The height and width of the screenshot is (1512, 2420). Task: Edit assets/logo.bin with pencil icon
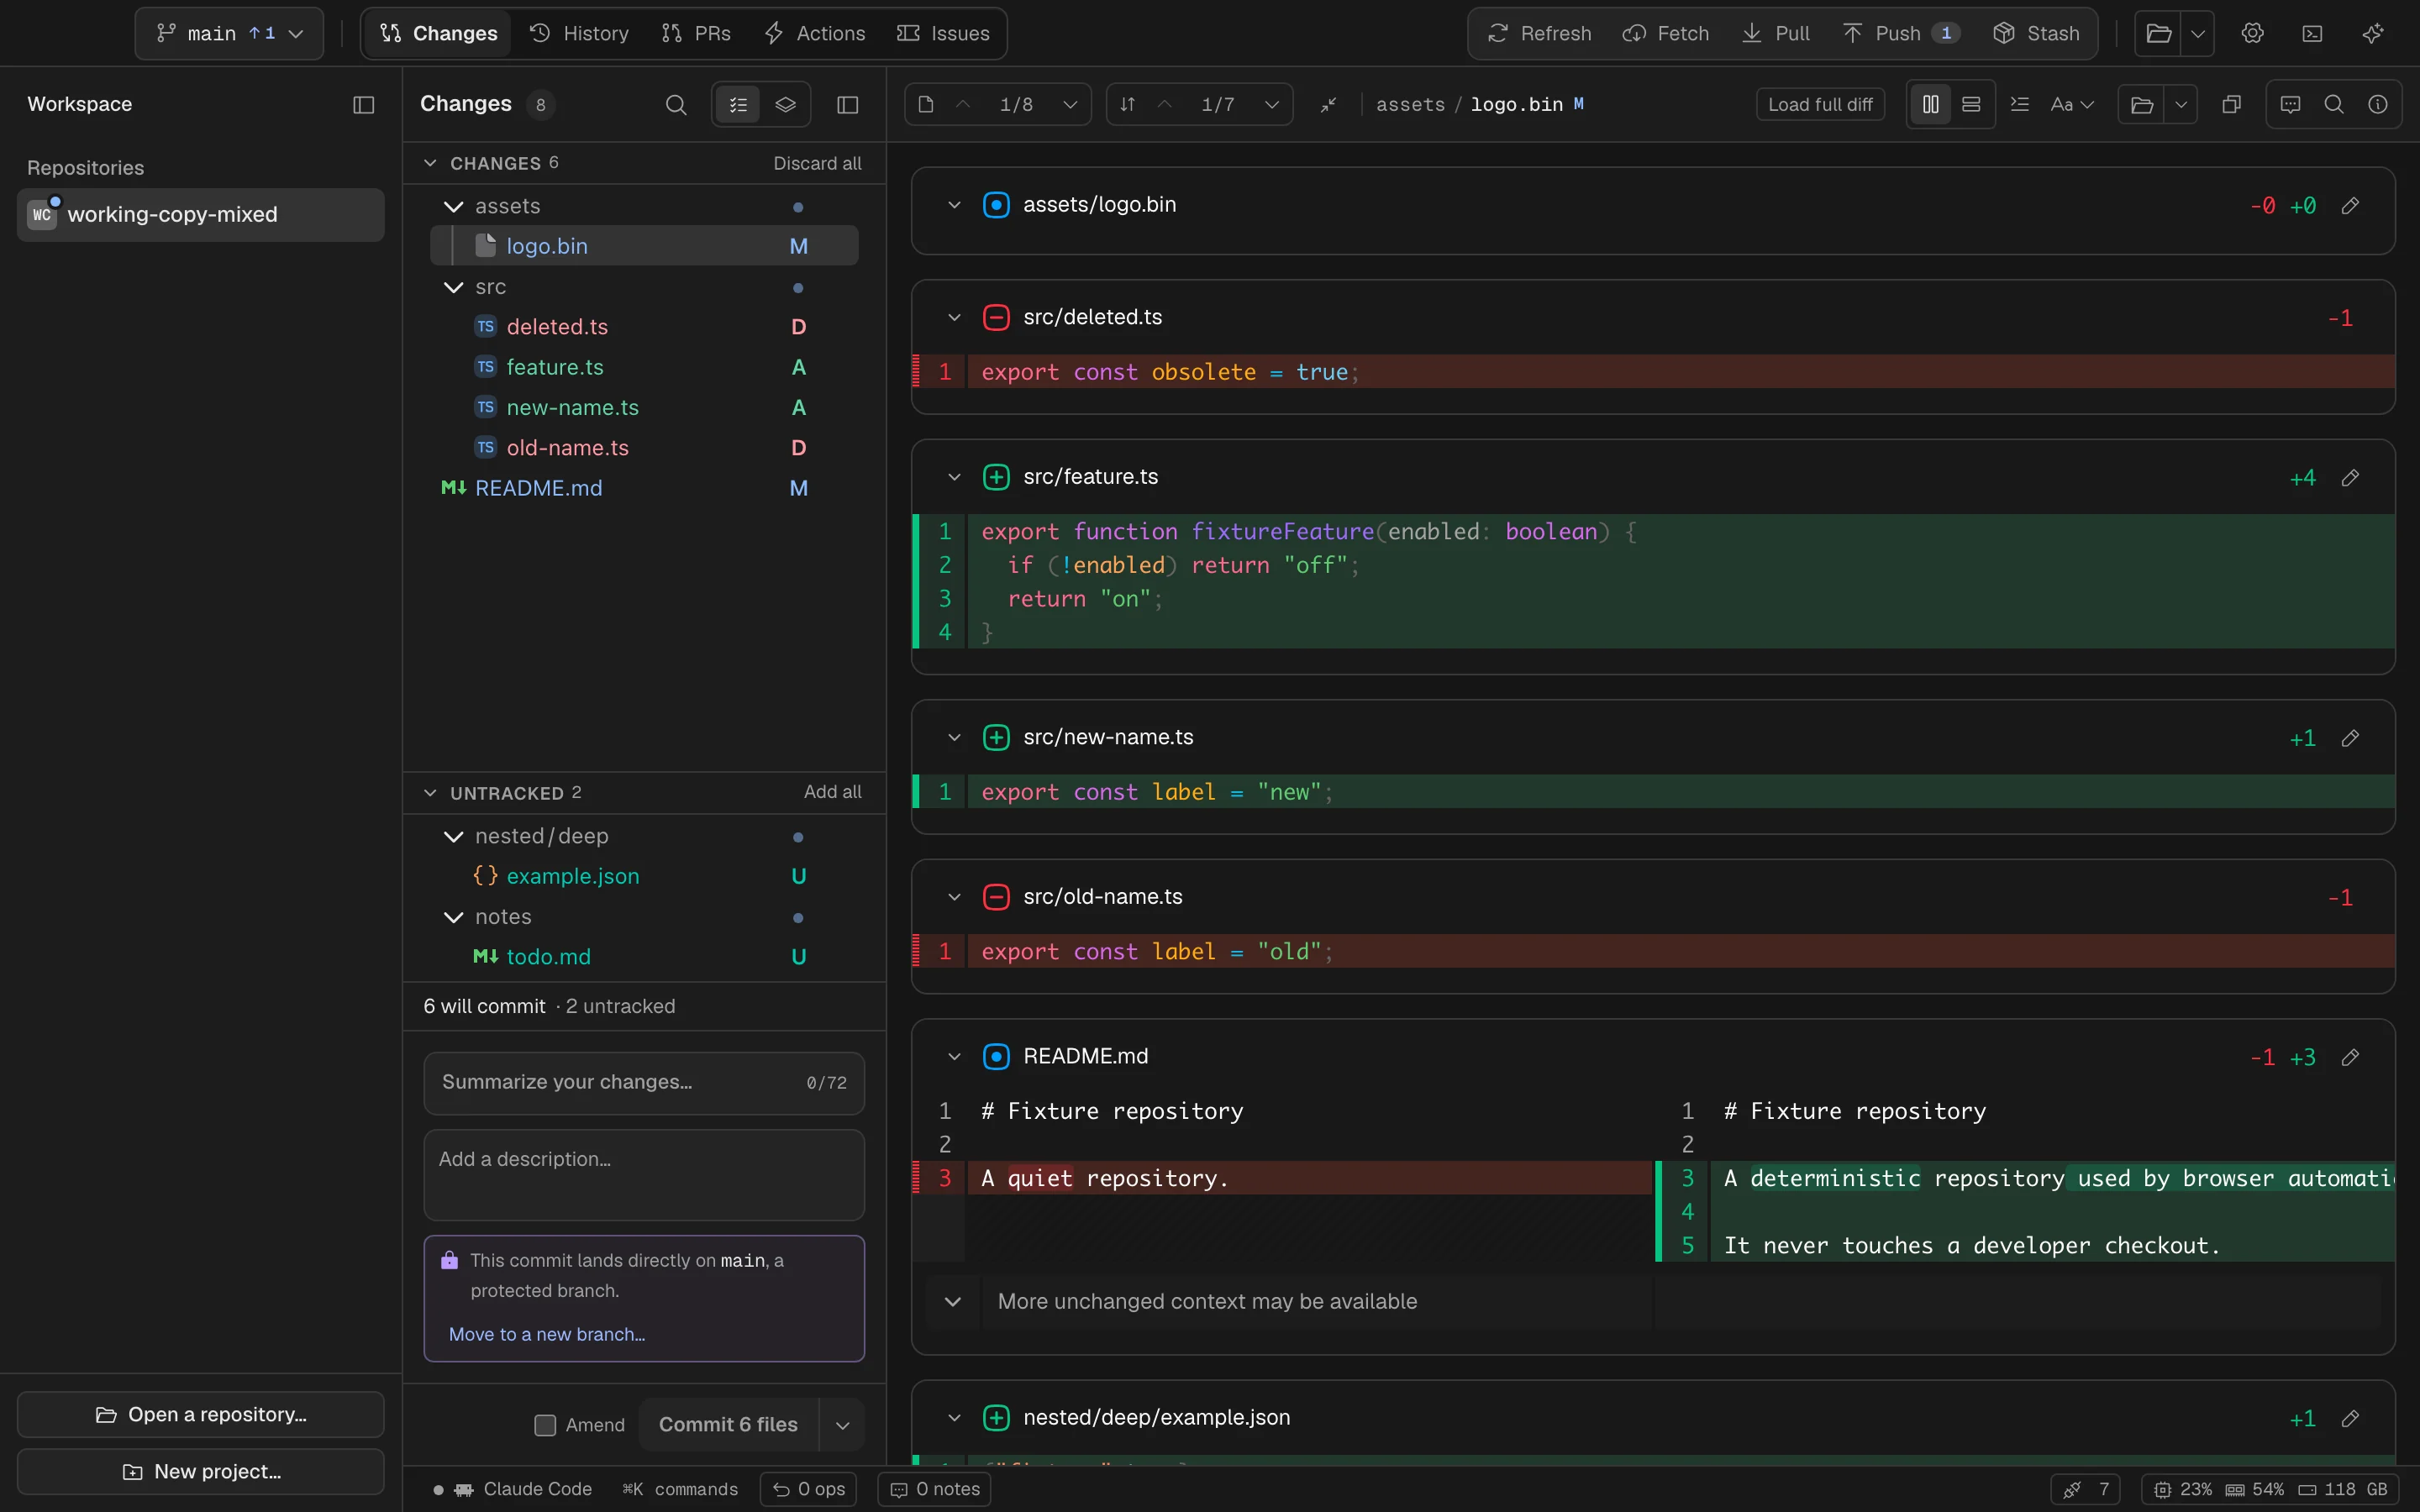pyautogui.click(x=2350, y=205)
